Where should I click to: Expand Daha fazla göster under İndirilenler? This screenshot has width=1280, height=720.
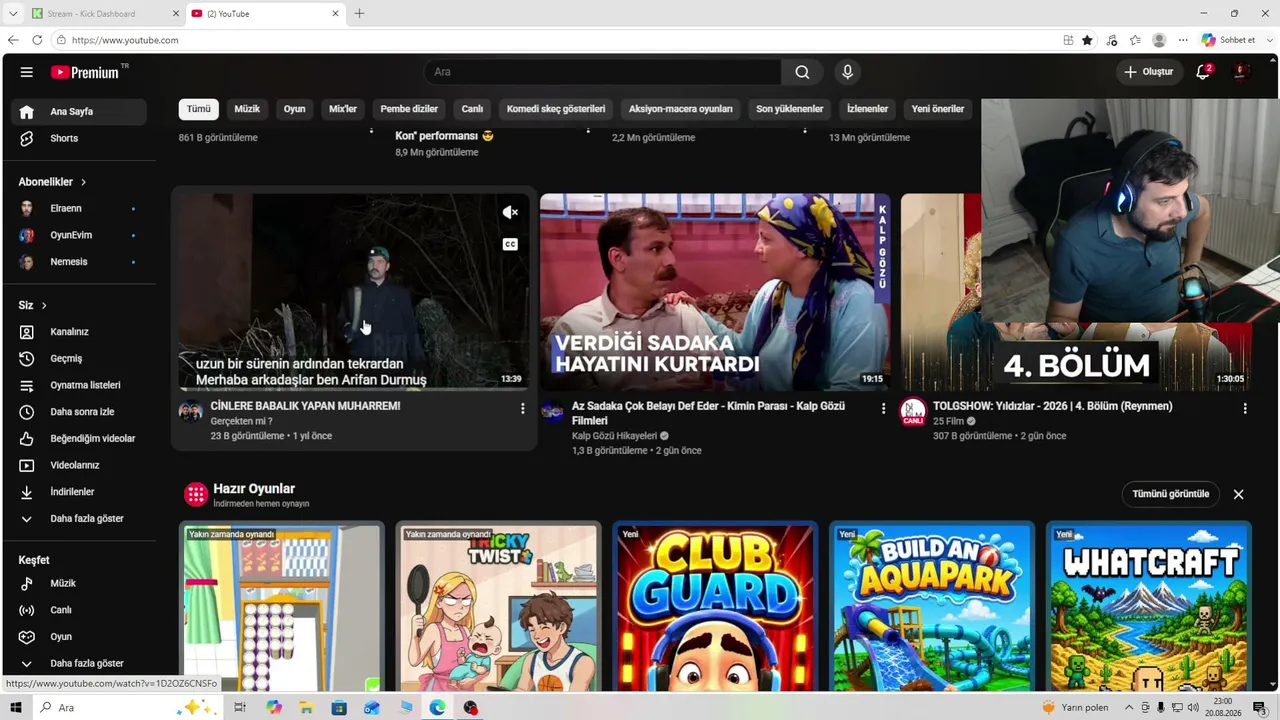coord(78,519)
